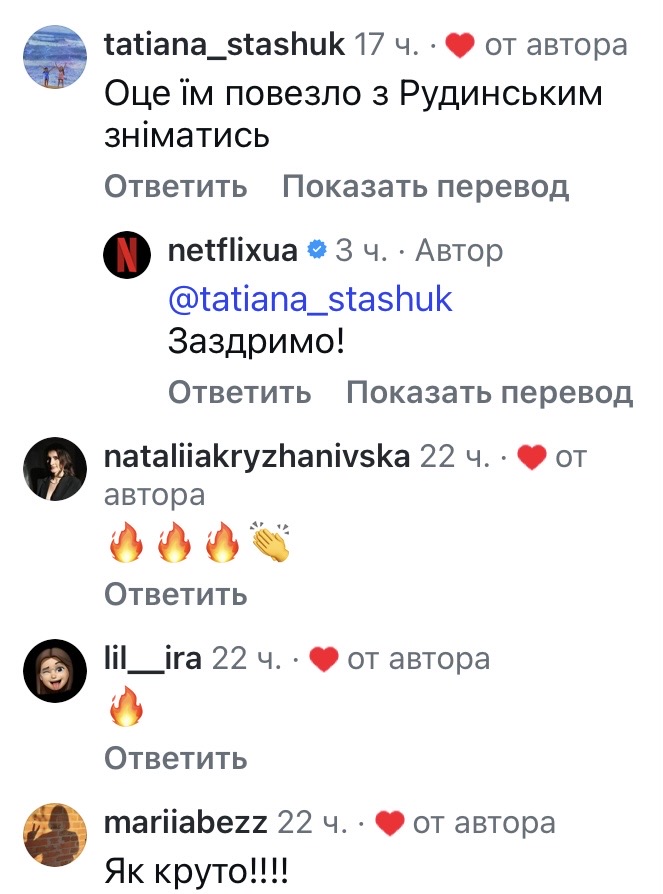663x894 pixels.
Task: Open the netflixua username link
Action: click(x=235, y=251)
